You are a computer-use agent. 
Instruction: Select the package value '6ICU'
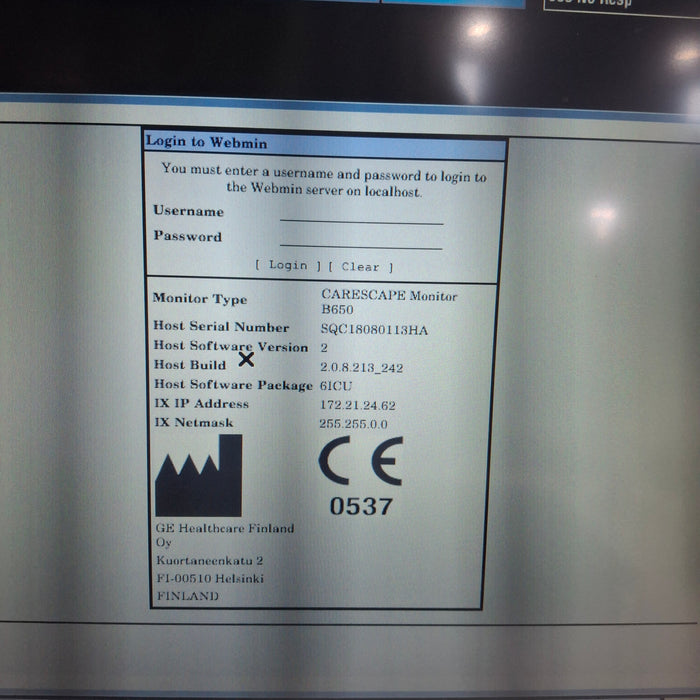[336, 386]
